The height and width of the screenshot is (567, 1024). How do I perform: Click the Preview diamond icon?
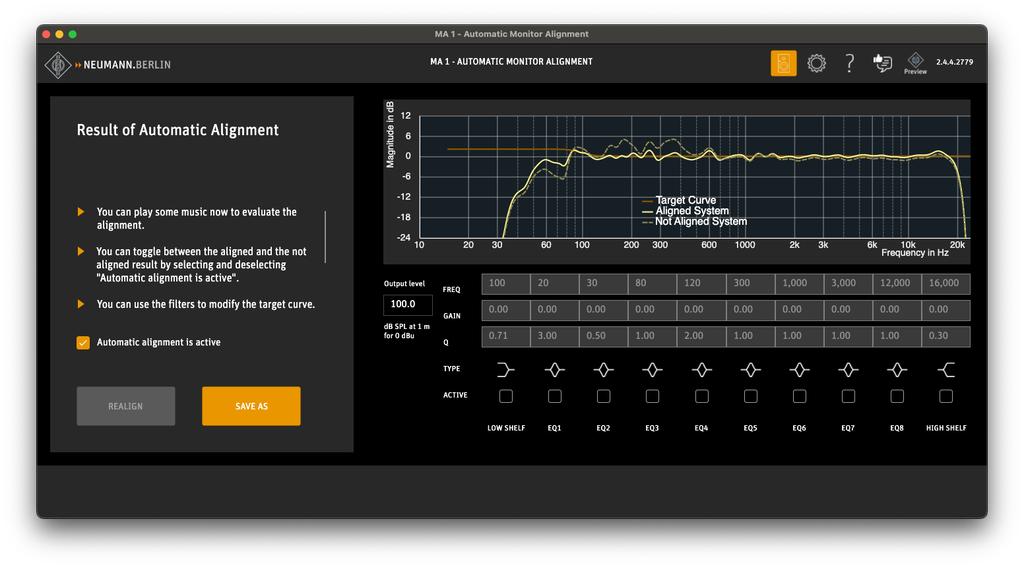[915, 63]
